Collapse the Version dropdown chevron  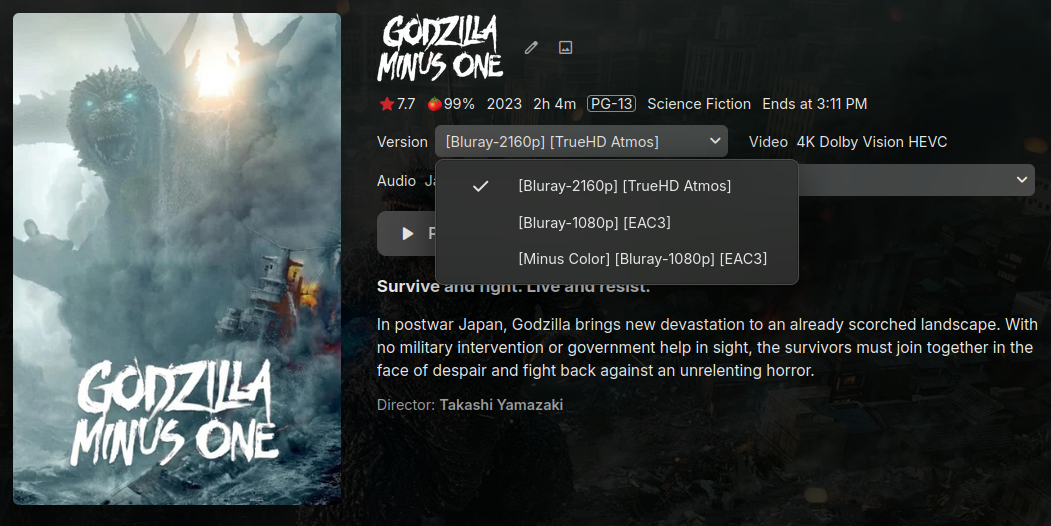point(715,141)
